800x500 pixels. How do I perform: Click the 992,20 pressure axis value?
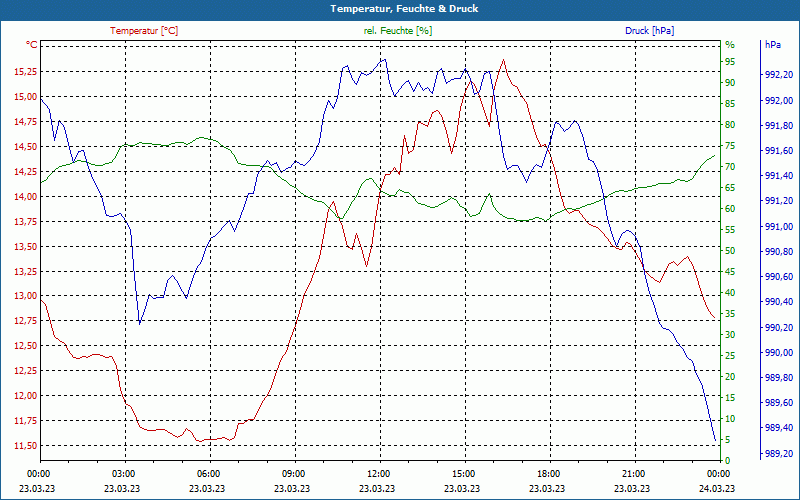tap(779, 75)
